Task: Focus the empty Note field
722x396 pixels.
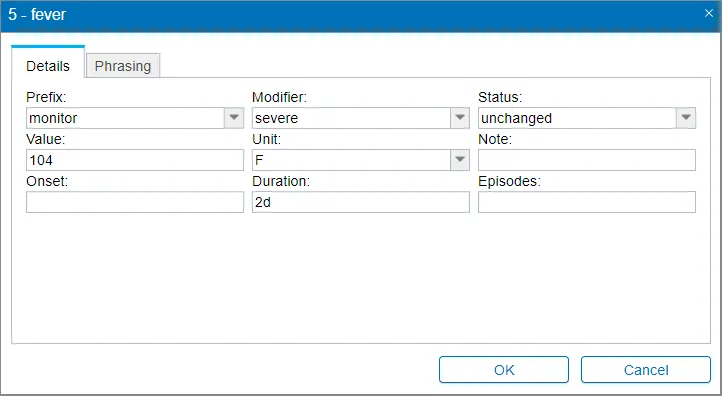Action: click(x=587, y=160)
